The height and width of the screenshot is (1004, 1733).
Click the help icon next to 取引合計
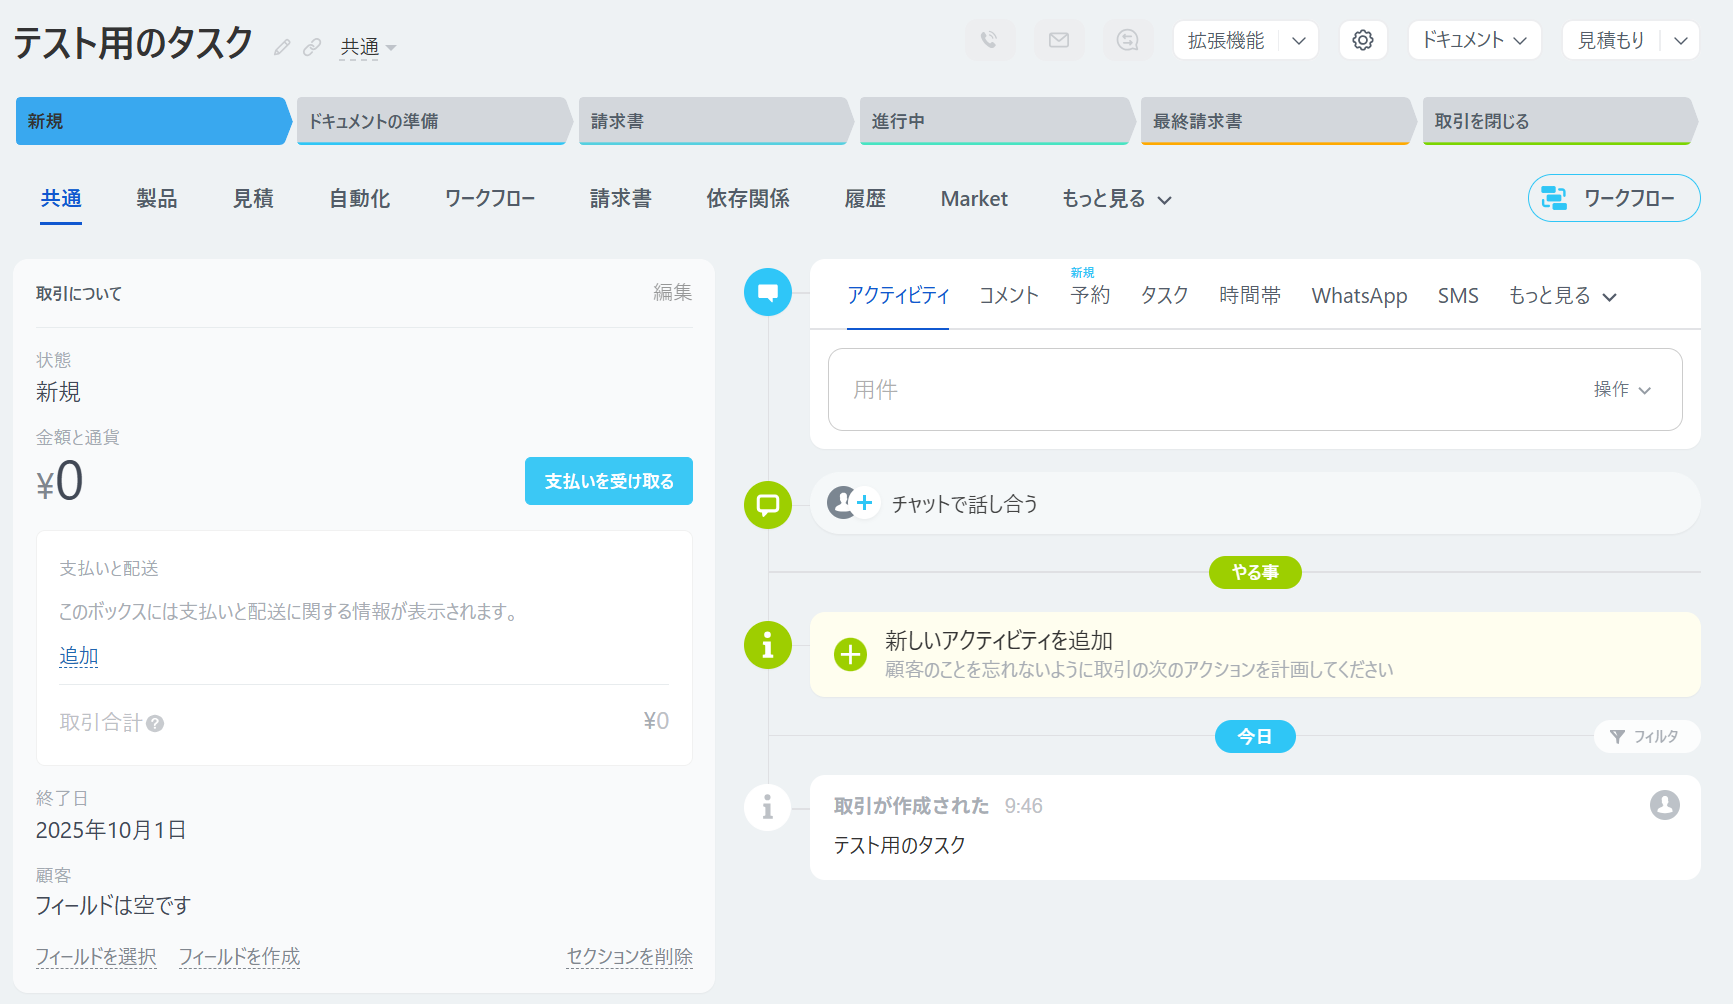(155, 723)
